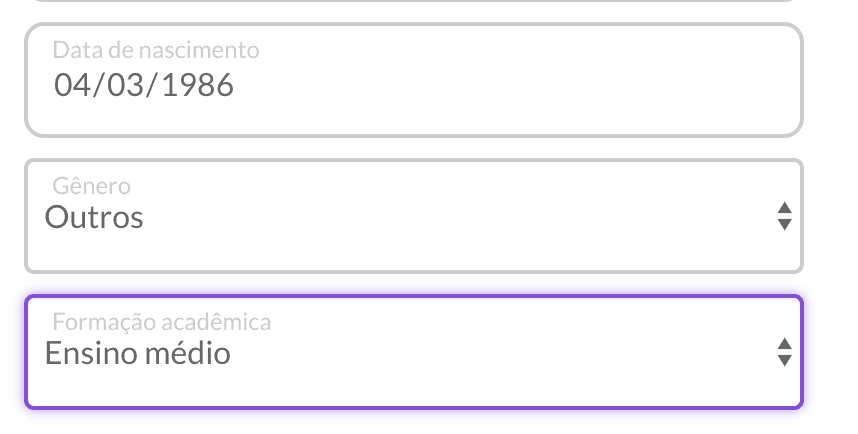
Task: Click the selected Outros value
Action: [x=94, y=217]
